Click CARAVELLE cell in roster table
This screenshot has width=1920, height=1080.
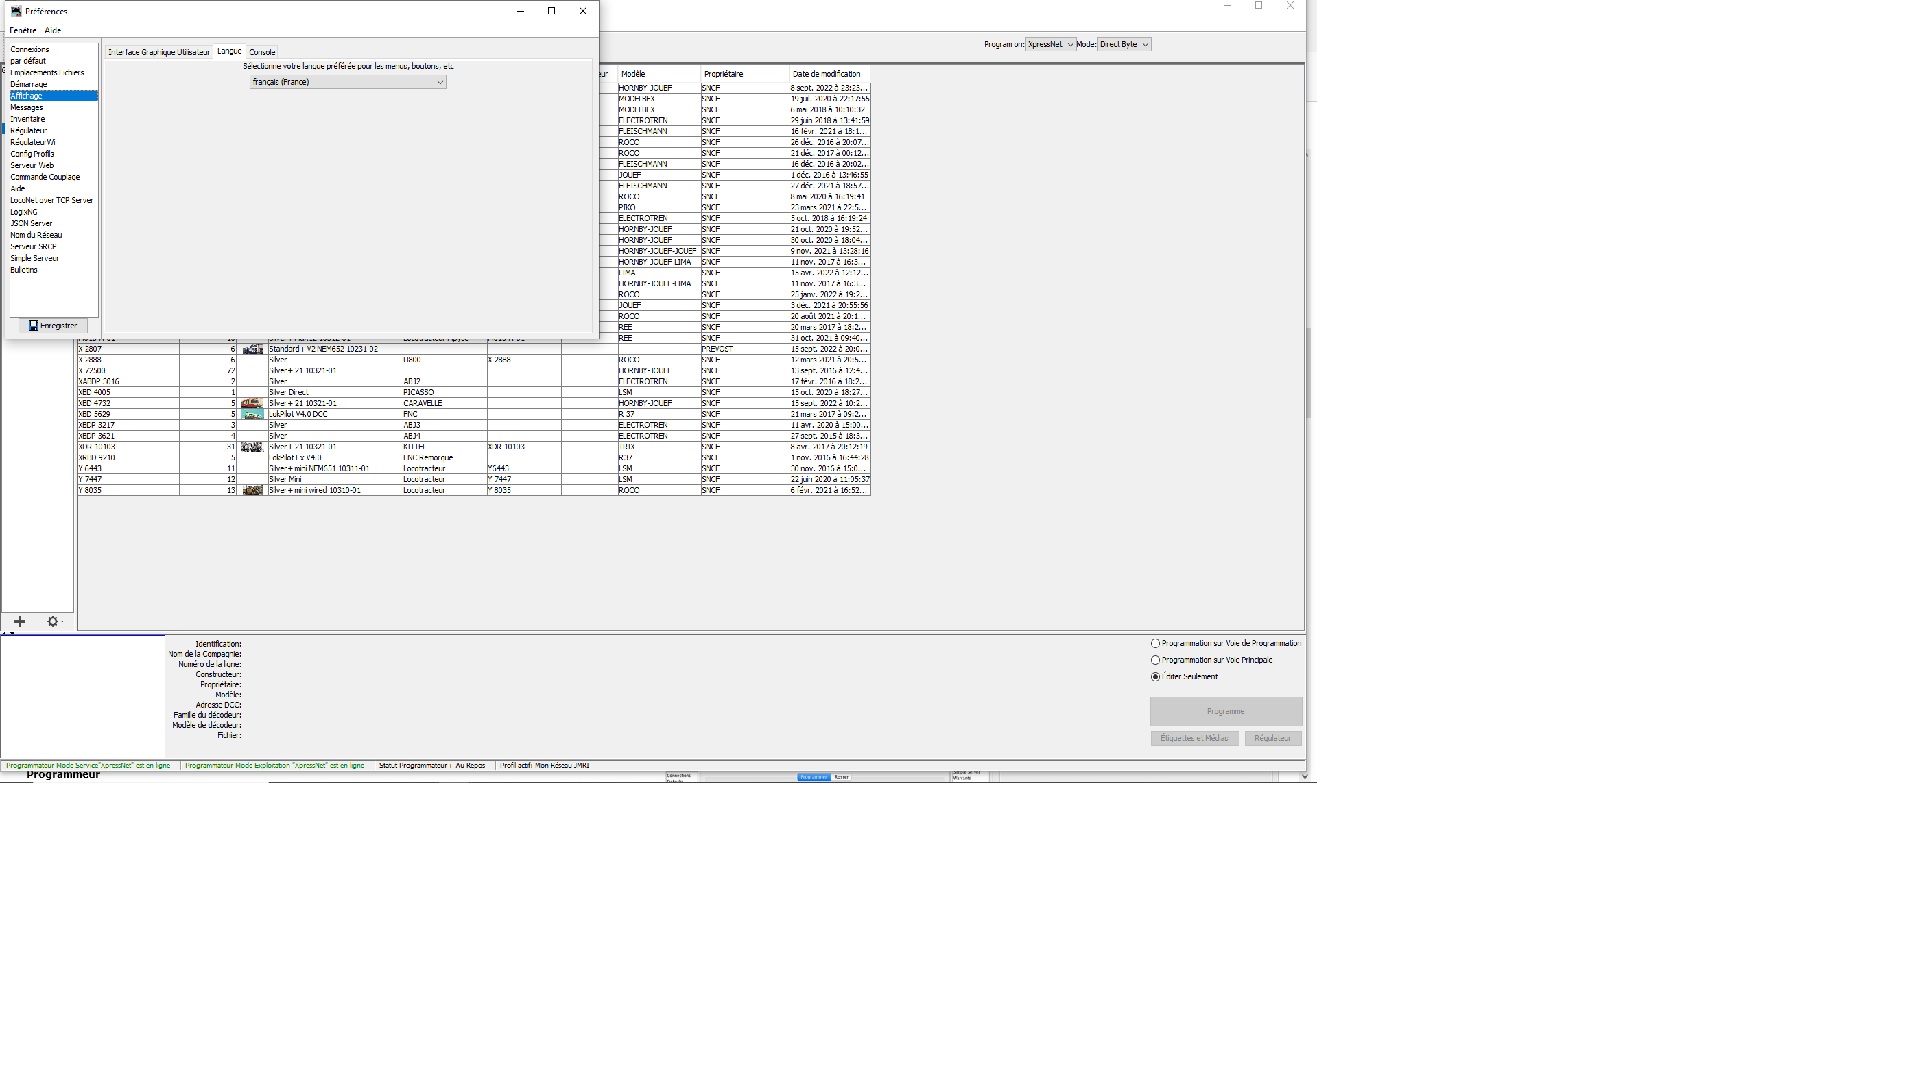click(x=443, y=403)
